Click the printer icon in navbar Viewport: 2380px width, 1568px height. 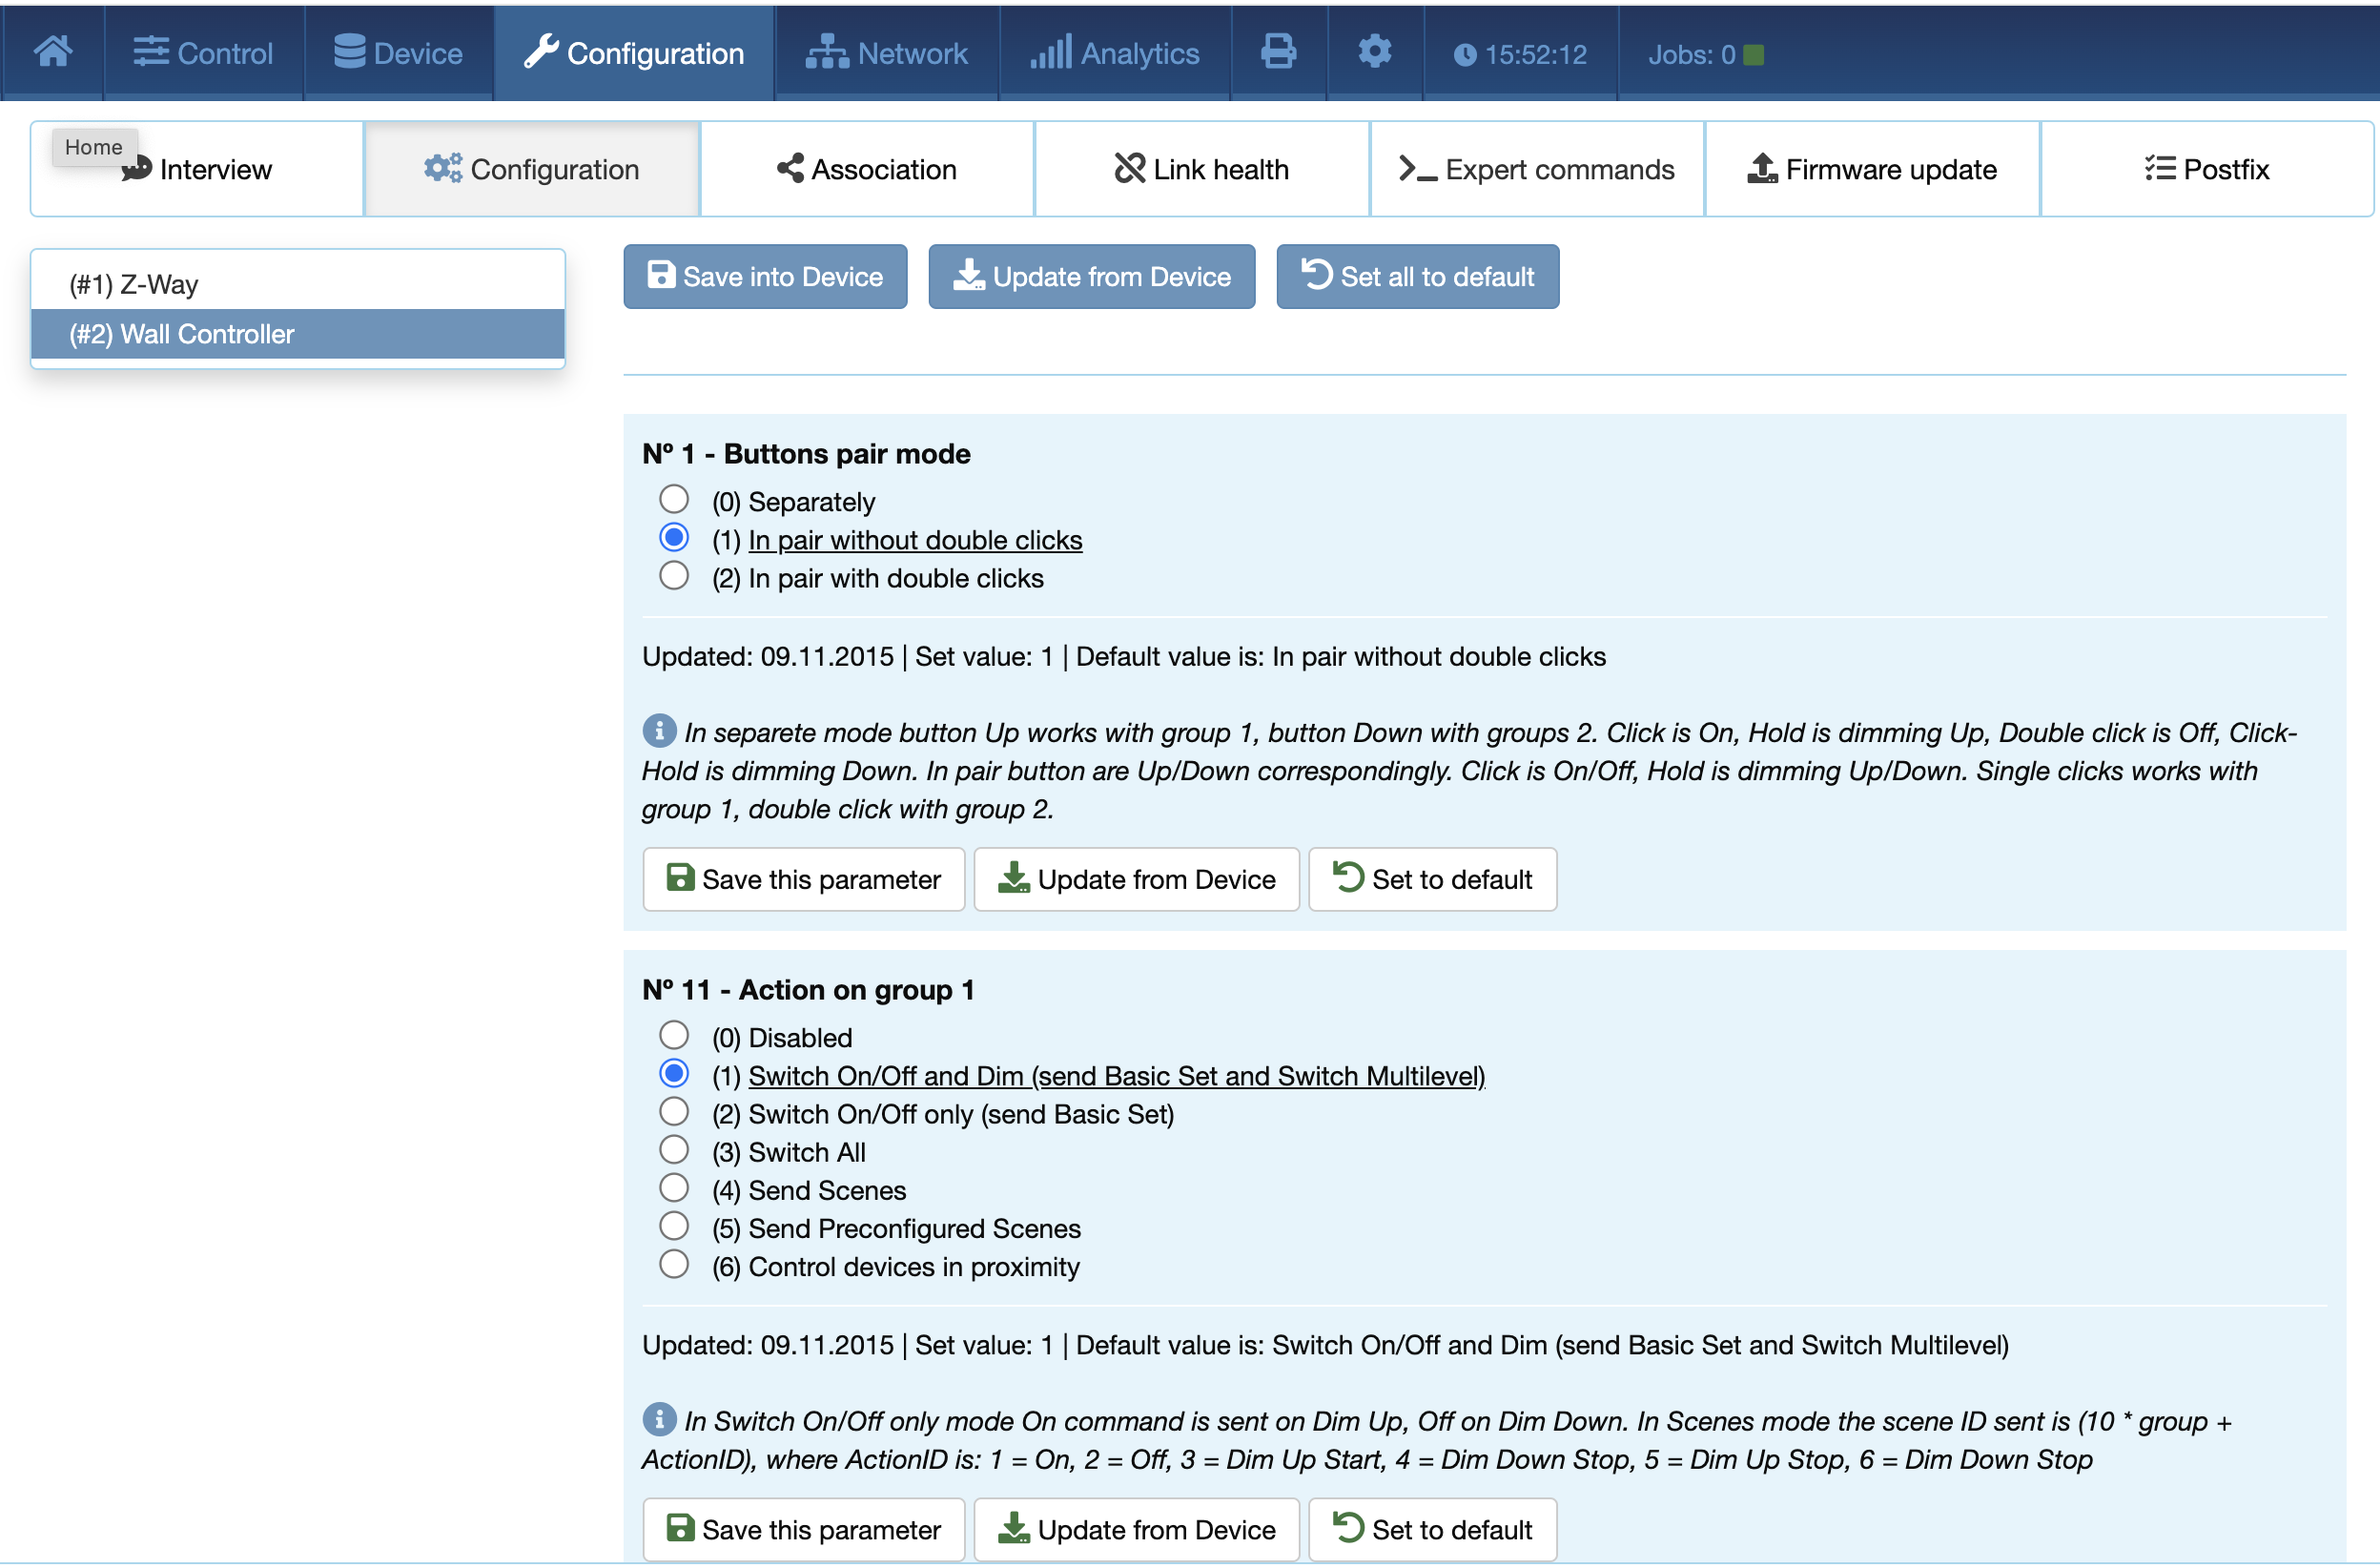1278,52
